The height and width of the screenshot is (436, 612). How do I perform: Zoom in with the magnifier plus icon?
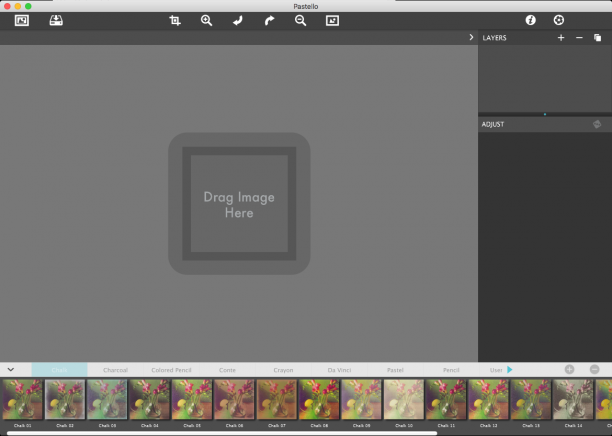coord(206,20)
